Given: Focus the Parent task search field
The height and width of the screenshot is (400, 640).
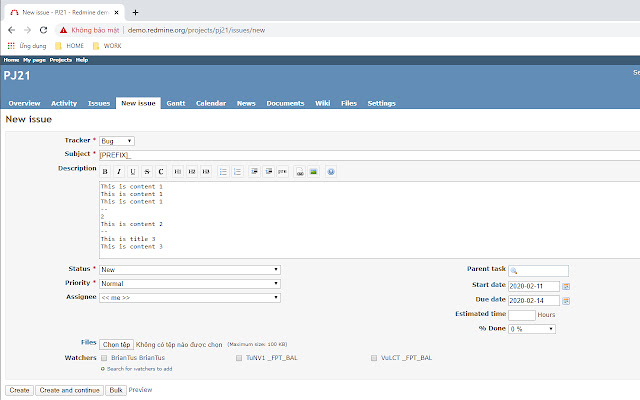Looking at the screenshot, I should (x=538, y=271).
